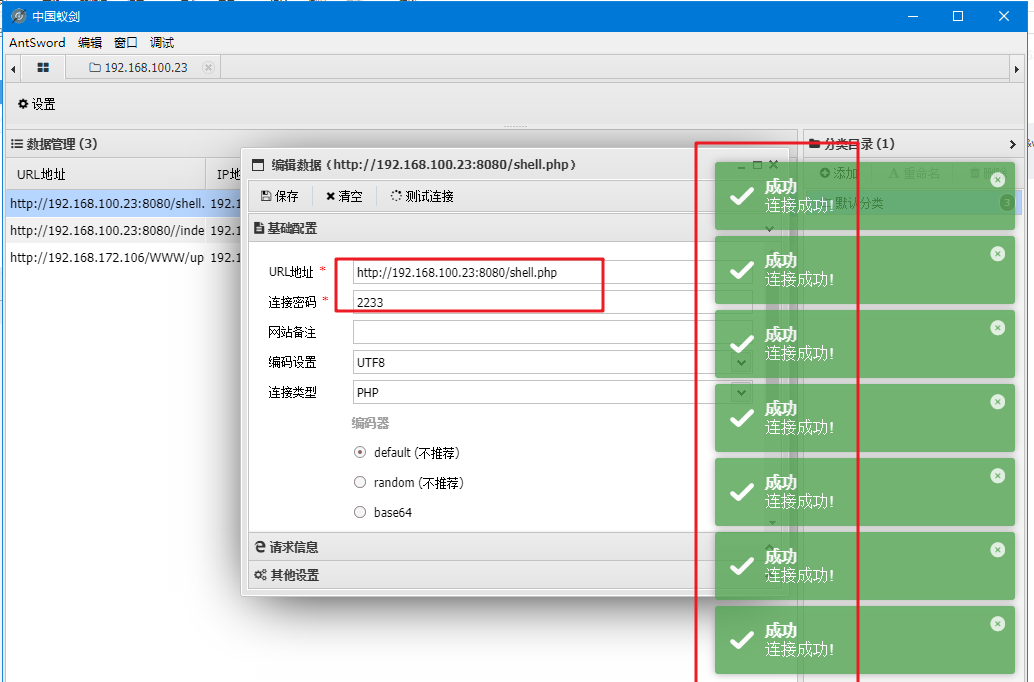Select the default (不推荐) encoder
Image resolution: width=1034 pixels, height=682 pixels.
point(360,452)
